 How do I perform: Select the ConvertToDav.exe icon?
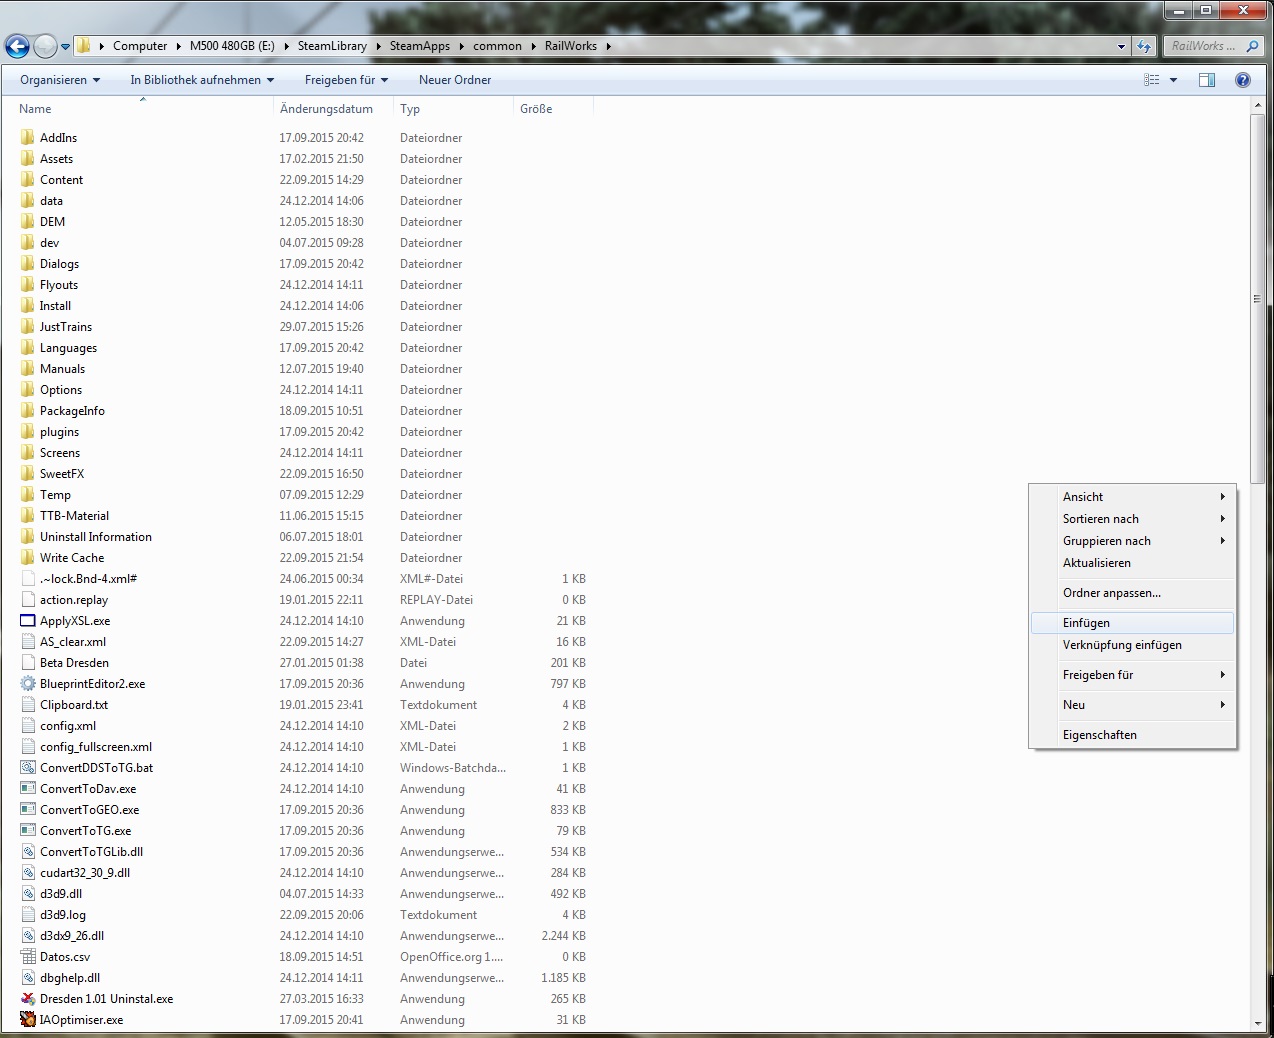tap(27, 789)
